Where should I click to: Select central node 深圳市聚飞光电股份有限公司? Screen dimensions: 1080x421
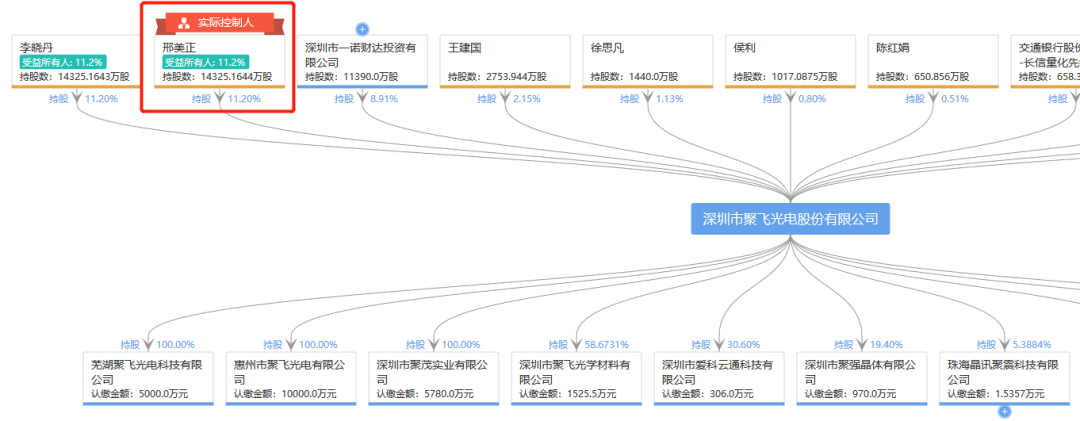(790, 219)
